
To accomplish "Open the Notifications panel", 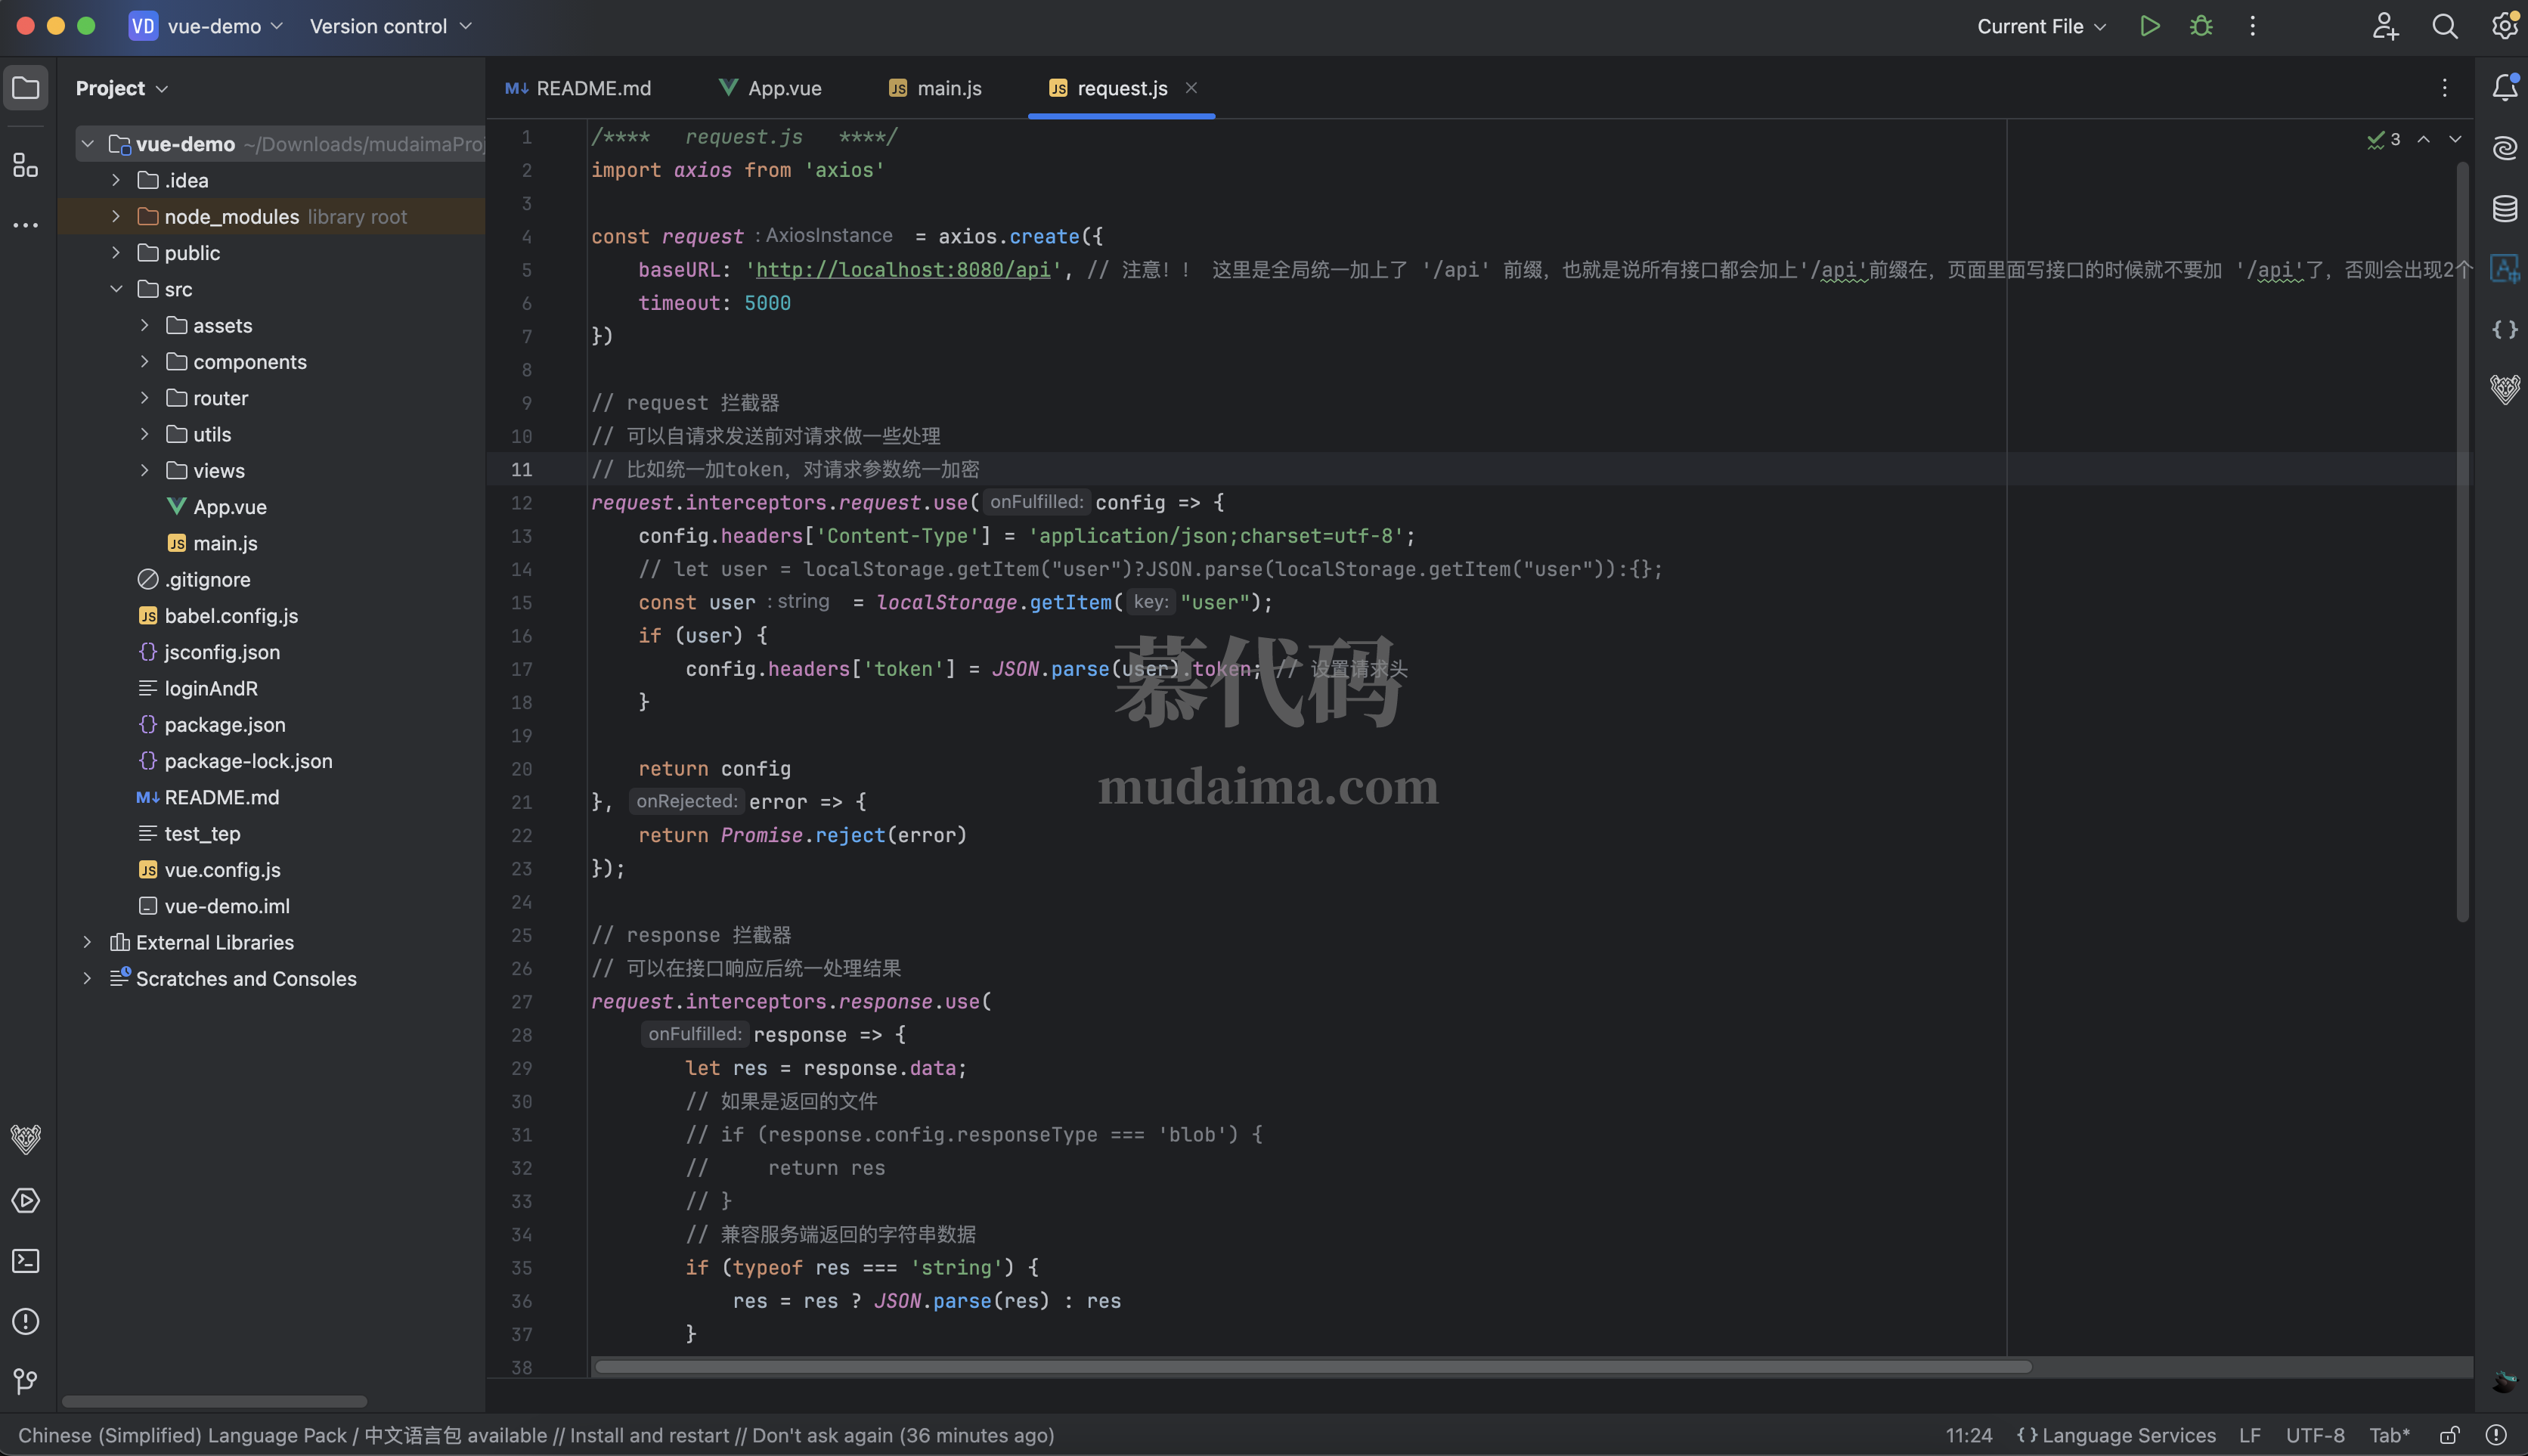I will 2506,88.
